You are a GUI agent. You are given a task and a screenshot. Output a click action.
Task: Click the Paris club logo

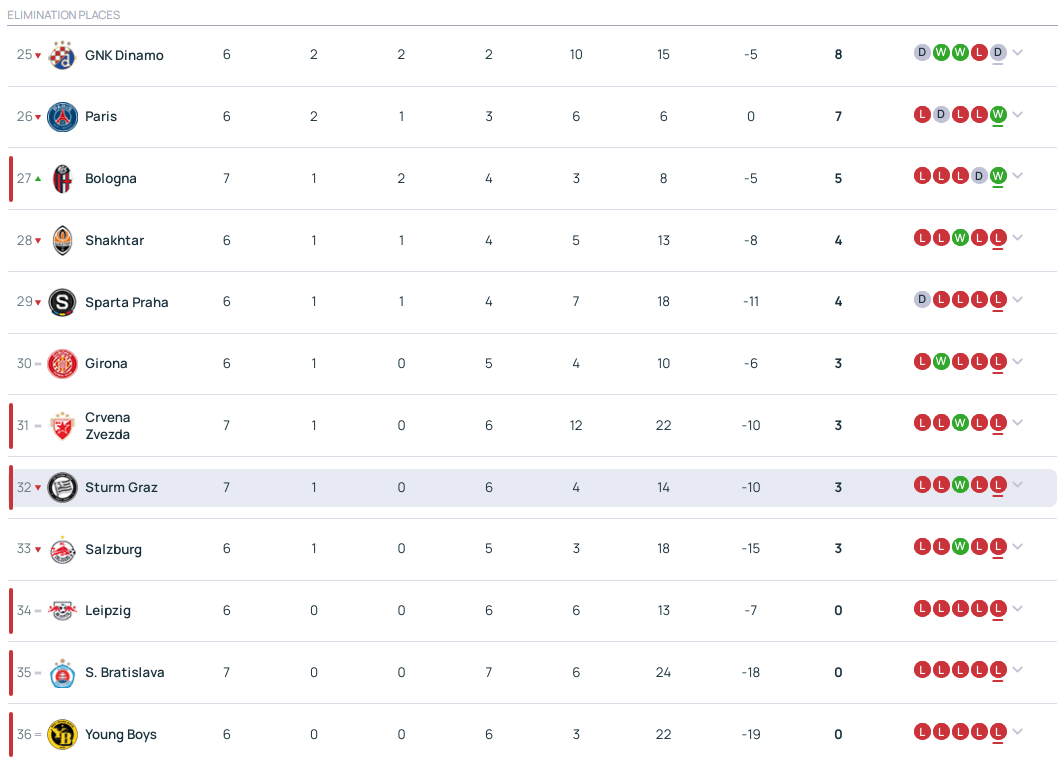(62, 117)
